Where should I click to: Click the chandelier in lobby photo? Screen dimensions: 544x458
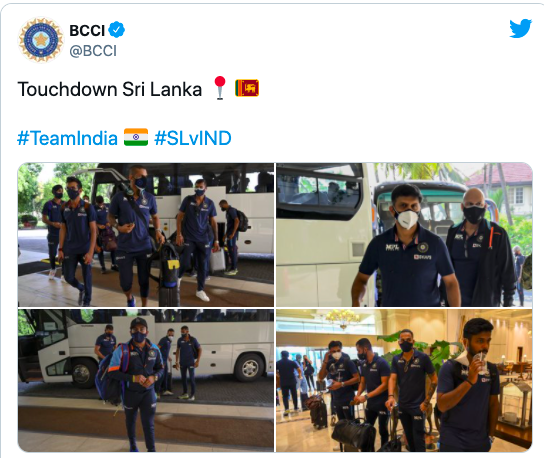(x=343, y=319)
